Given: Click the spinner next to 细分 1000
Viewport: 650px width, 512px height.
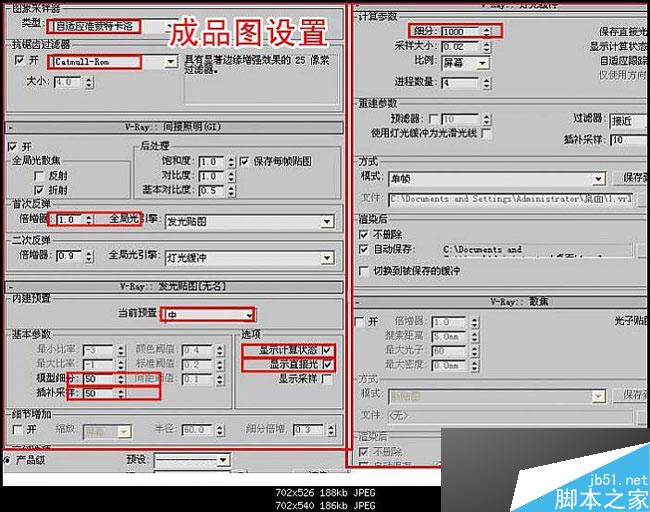Looking at the screenshot, I should point(487,32).
